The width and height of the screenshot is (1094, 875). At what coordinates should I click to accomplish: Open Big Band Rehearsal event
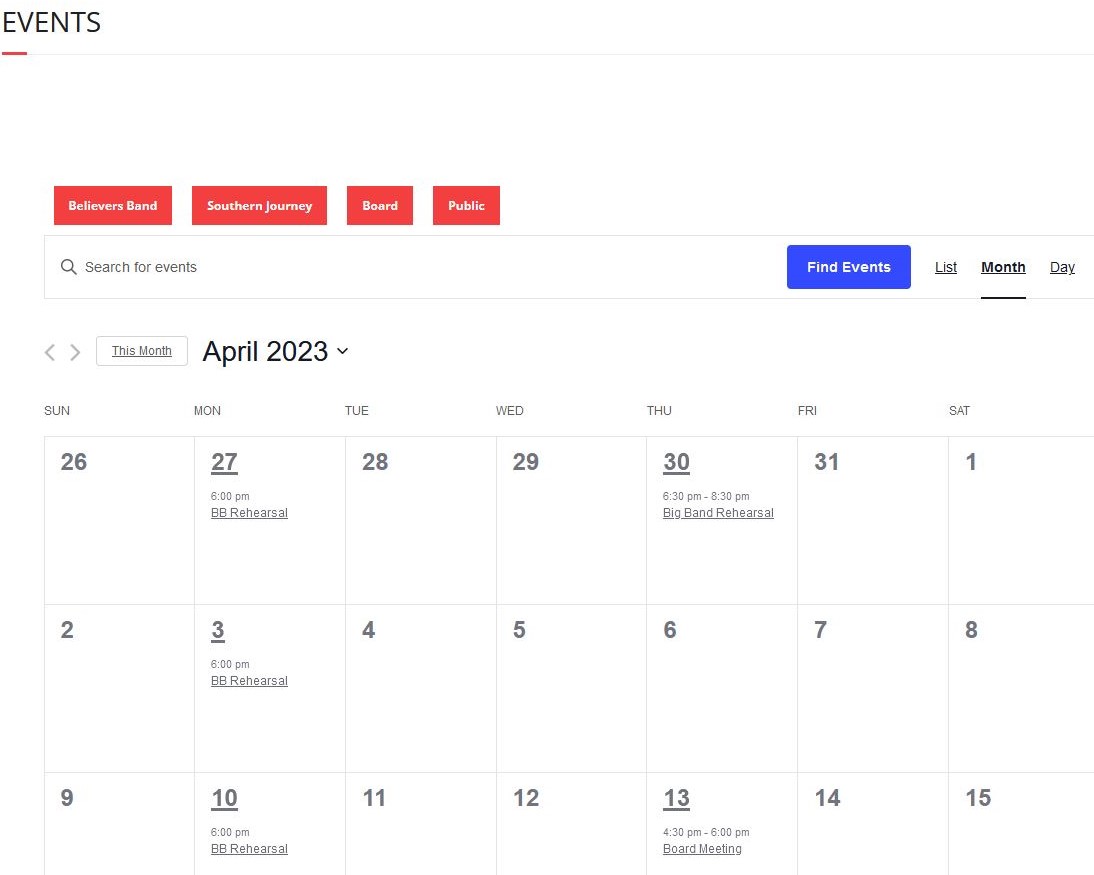point(718,513)
